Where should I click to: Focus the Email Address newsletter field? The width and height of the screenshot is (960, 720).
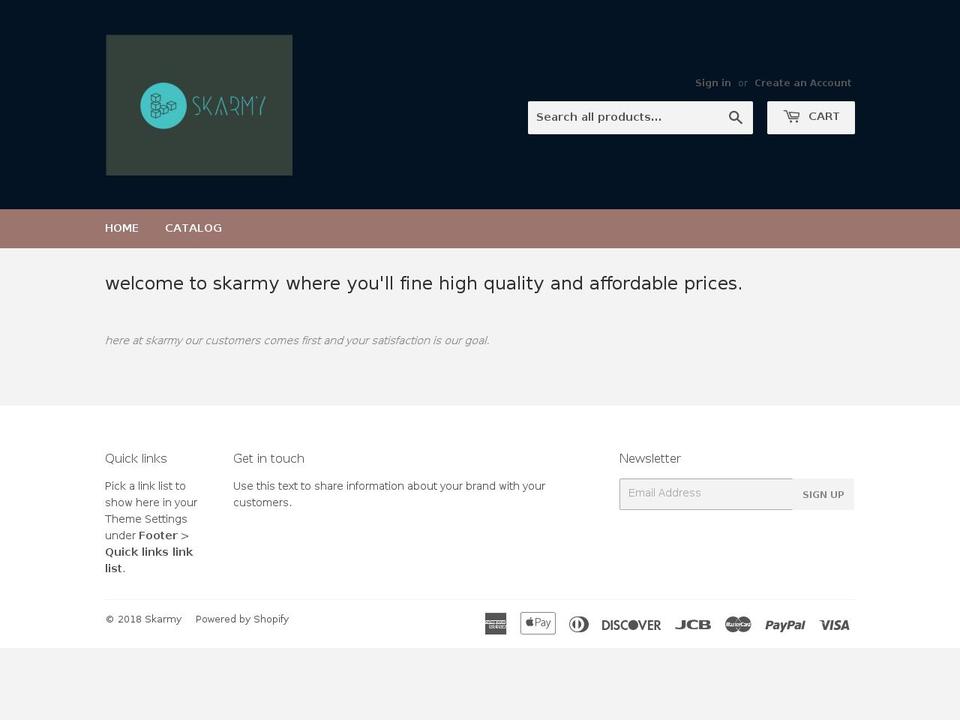tap(706, 494)
